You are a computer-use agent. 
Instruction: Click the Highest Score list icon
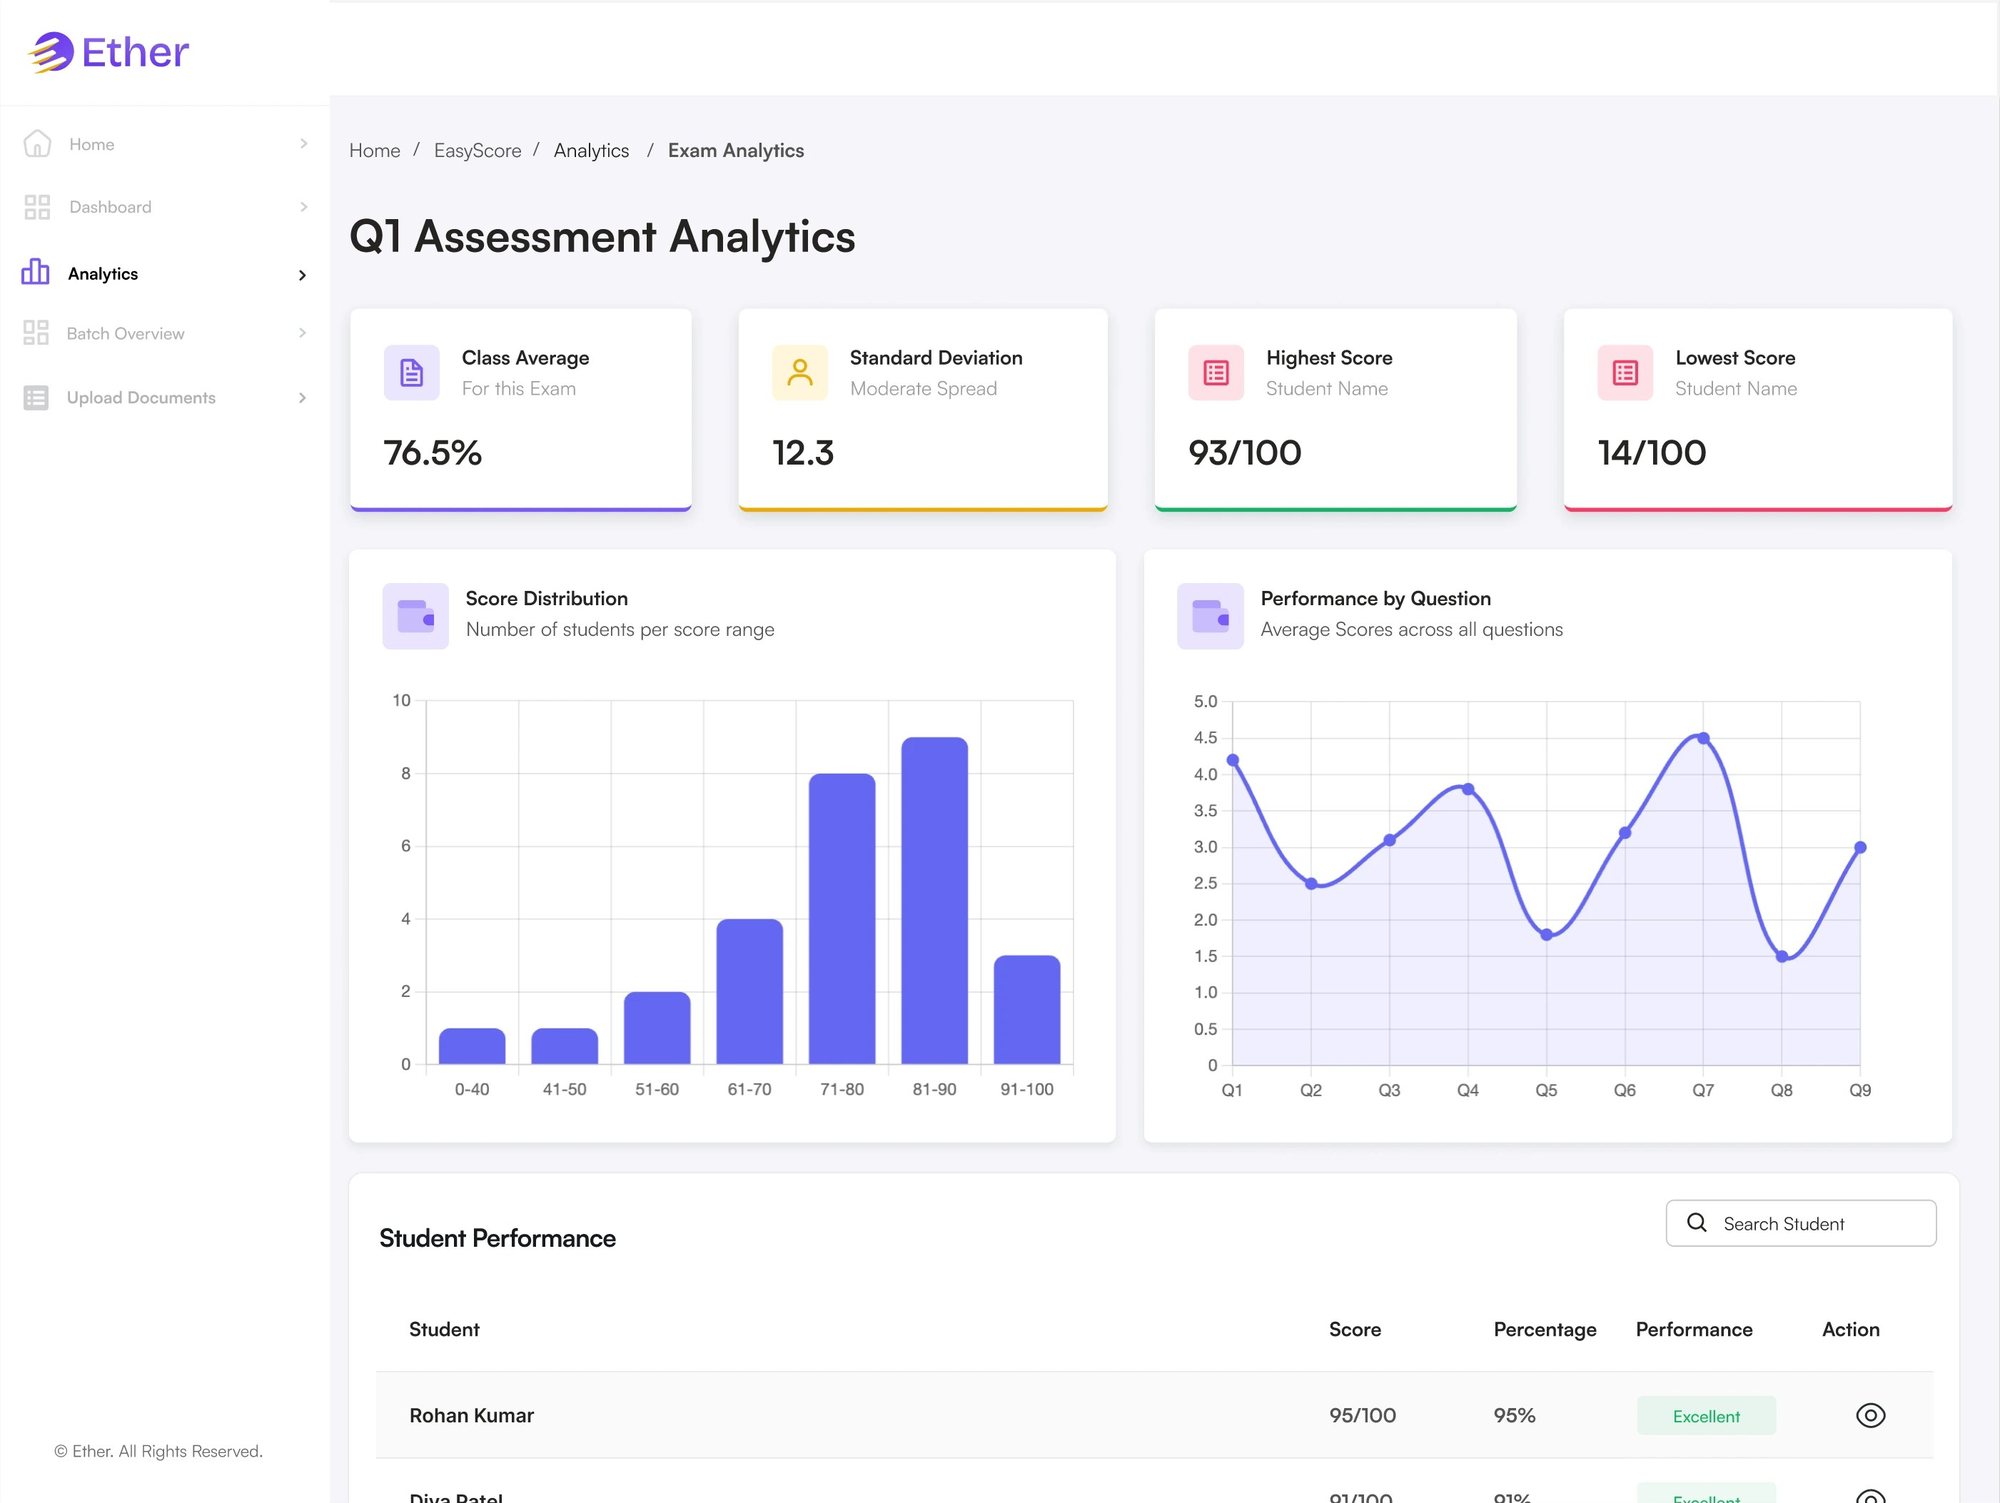click(1216, 373)
